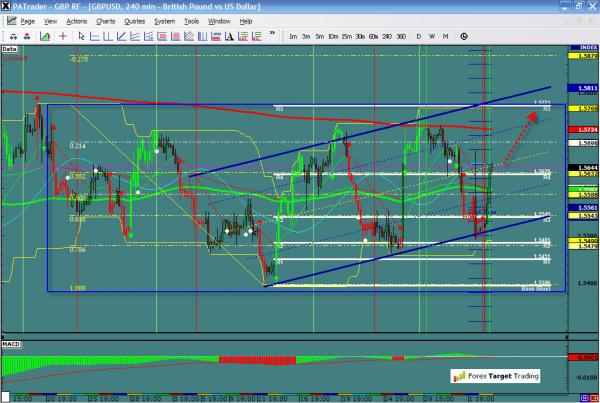
Task: Click the 1.000 Fibonacci level label
Action: (x=78, y=288)
